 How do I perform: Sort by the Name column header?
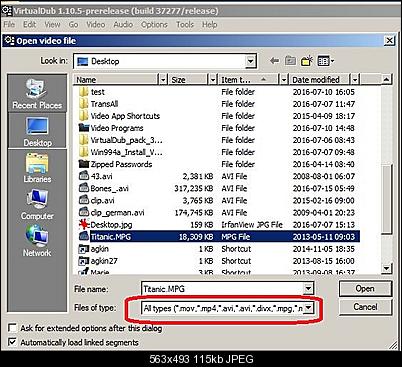pyautogui.click(x=116, y=80)
